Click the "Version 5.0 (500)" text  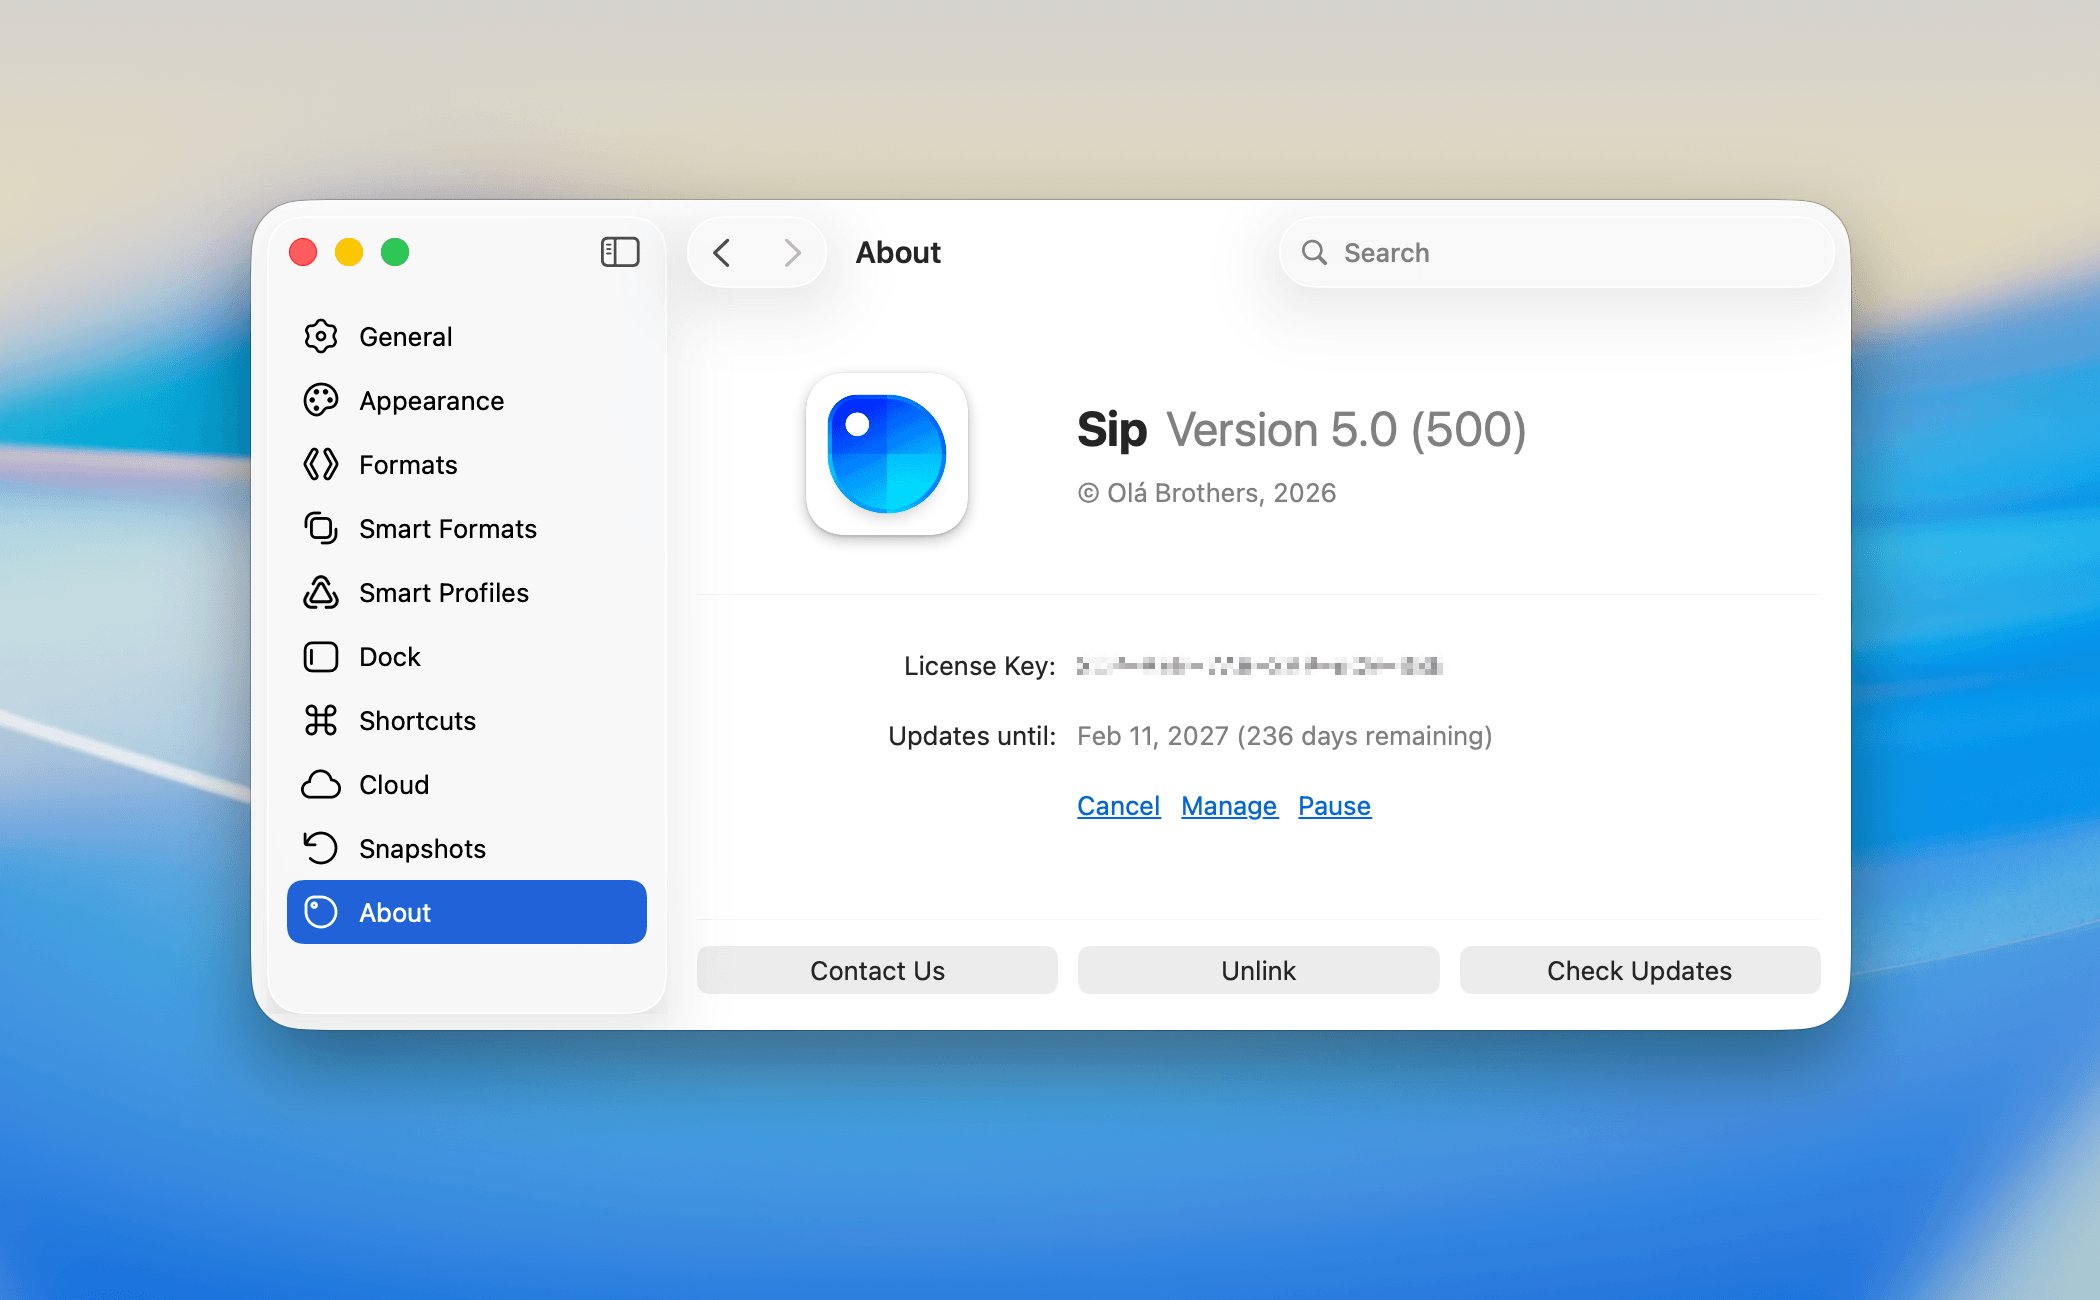1347,430
